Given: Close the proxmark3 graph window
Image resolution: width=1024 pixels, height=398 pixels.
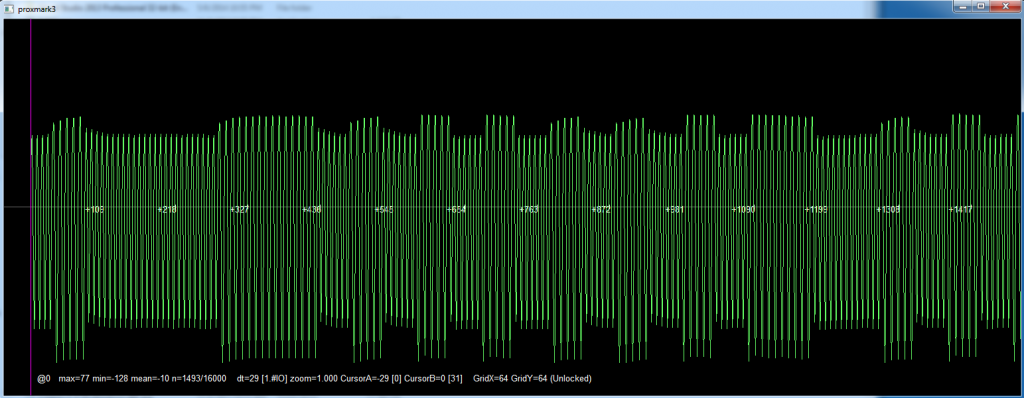Looking at the screenshot, I should (1006, 6).
